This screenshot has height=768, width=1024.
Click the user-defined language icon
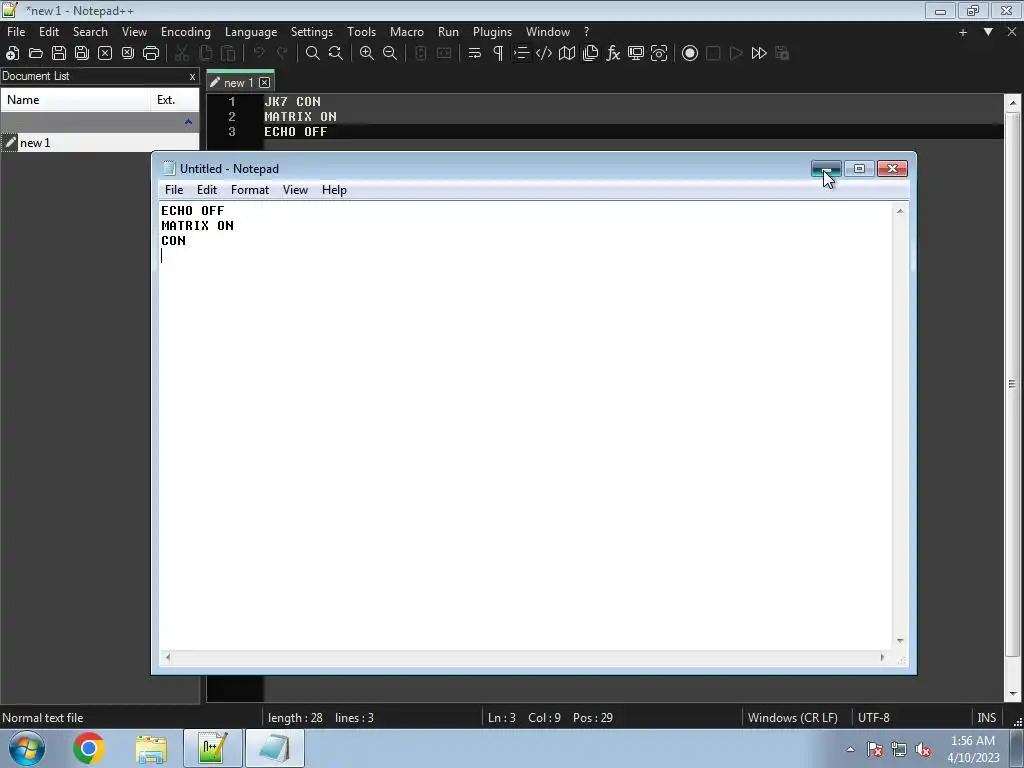544,54
